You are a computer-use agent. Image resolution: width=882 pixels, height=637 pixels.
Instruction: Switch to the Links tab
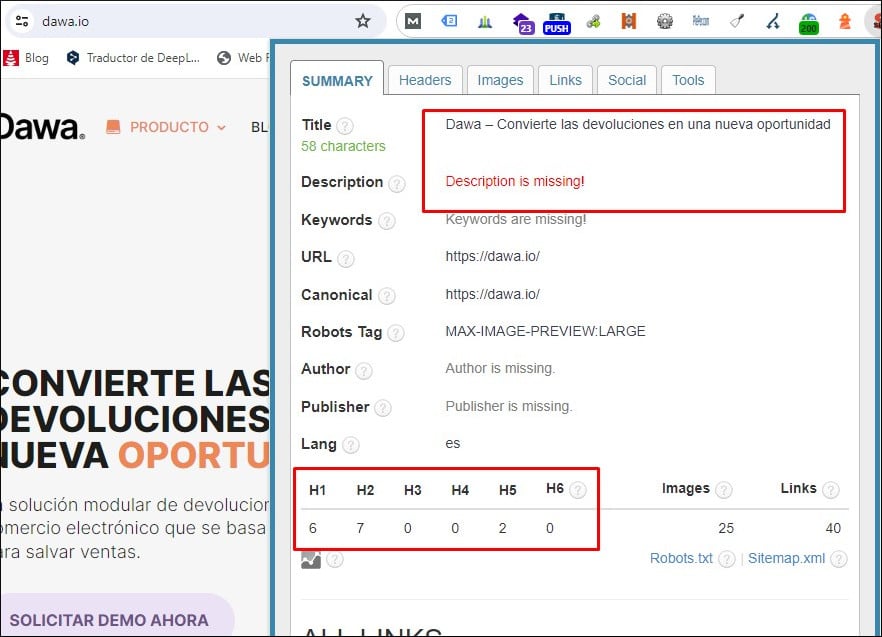coord(565,80)
